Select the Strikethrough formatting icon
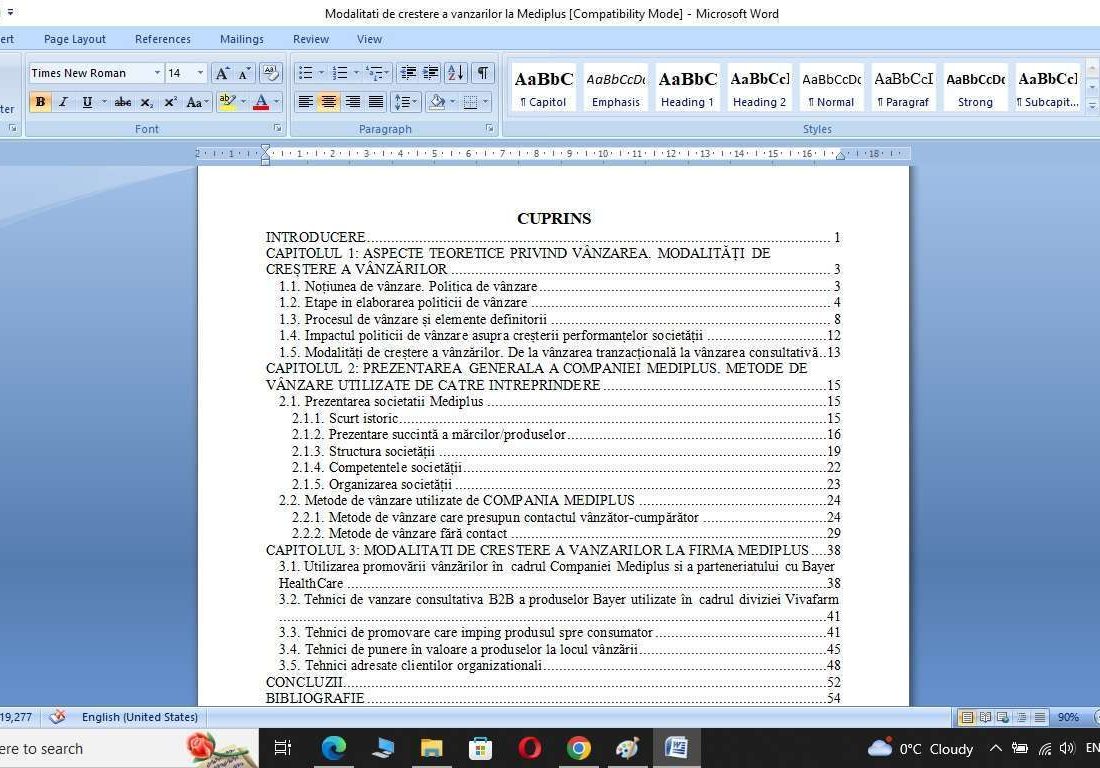This screenshot has height=768, width=1100. 123,102
